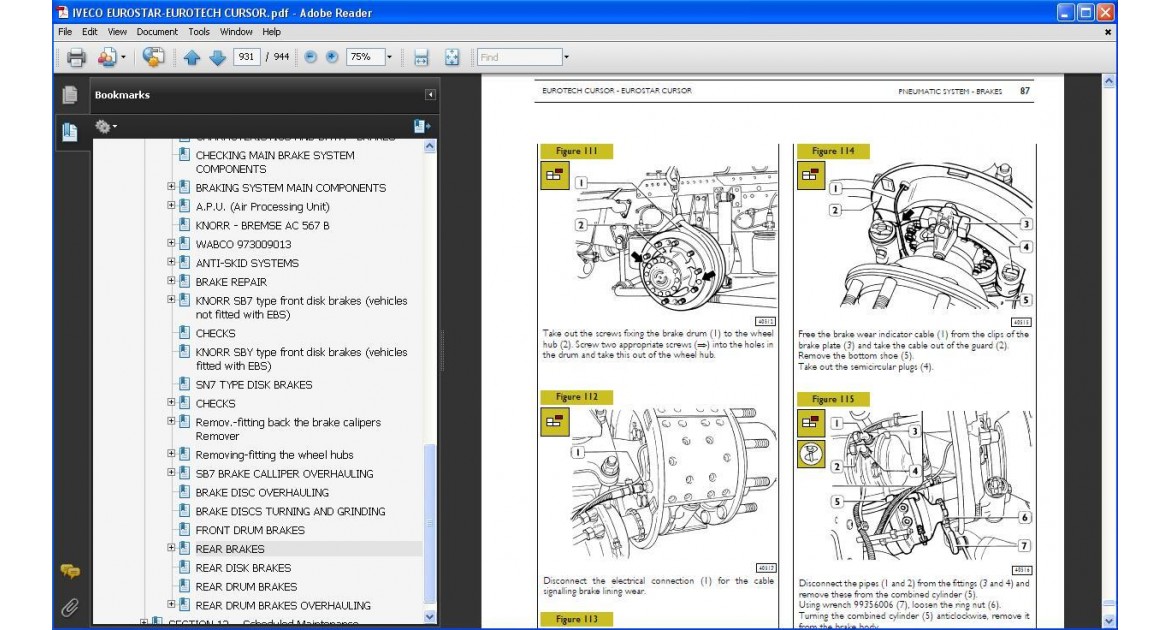Screen dimensions: 1170x630
Task: Open the BRAKE DISC OVERHAULING bookmark
Action: pos(262,493)
